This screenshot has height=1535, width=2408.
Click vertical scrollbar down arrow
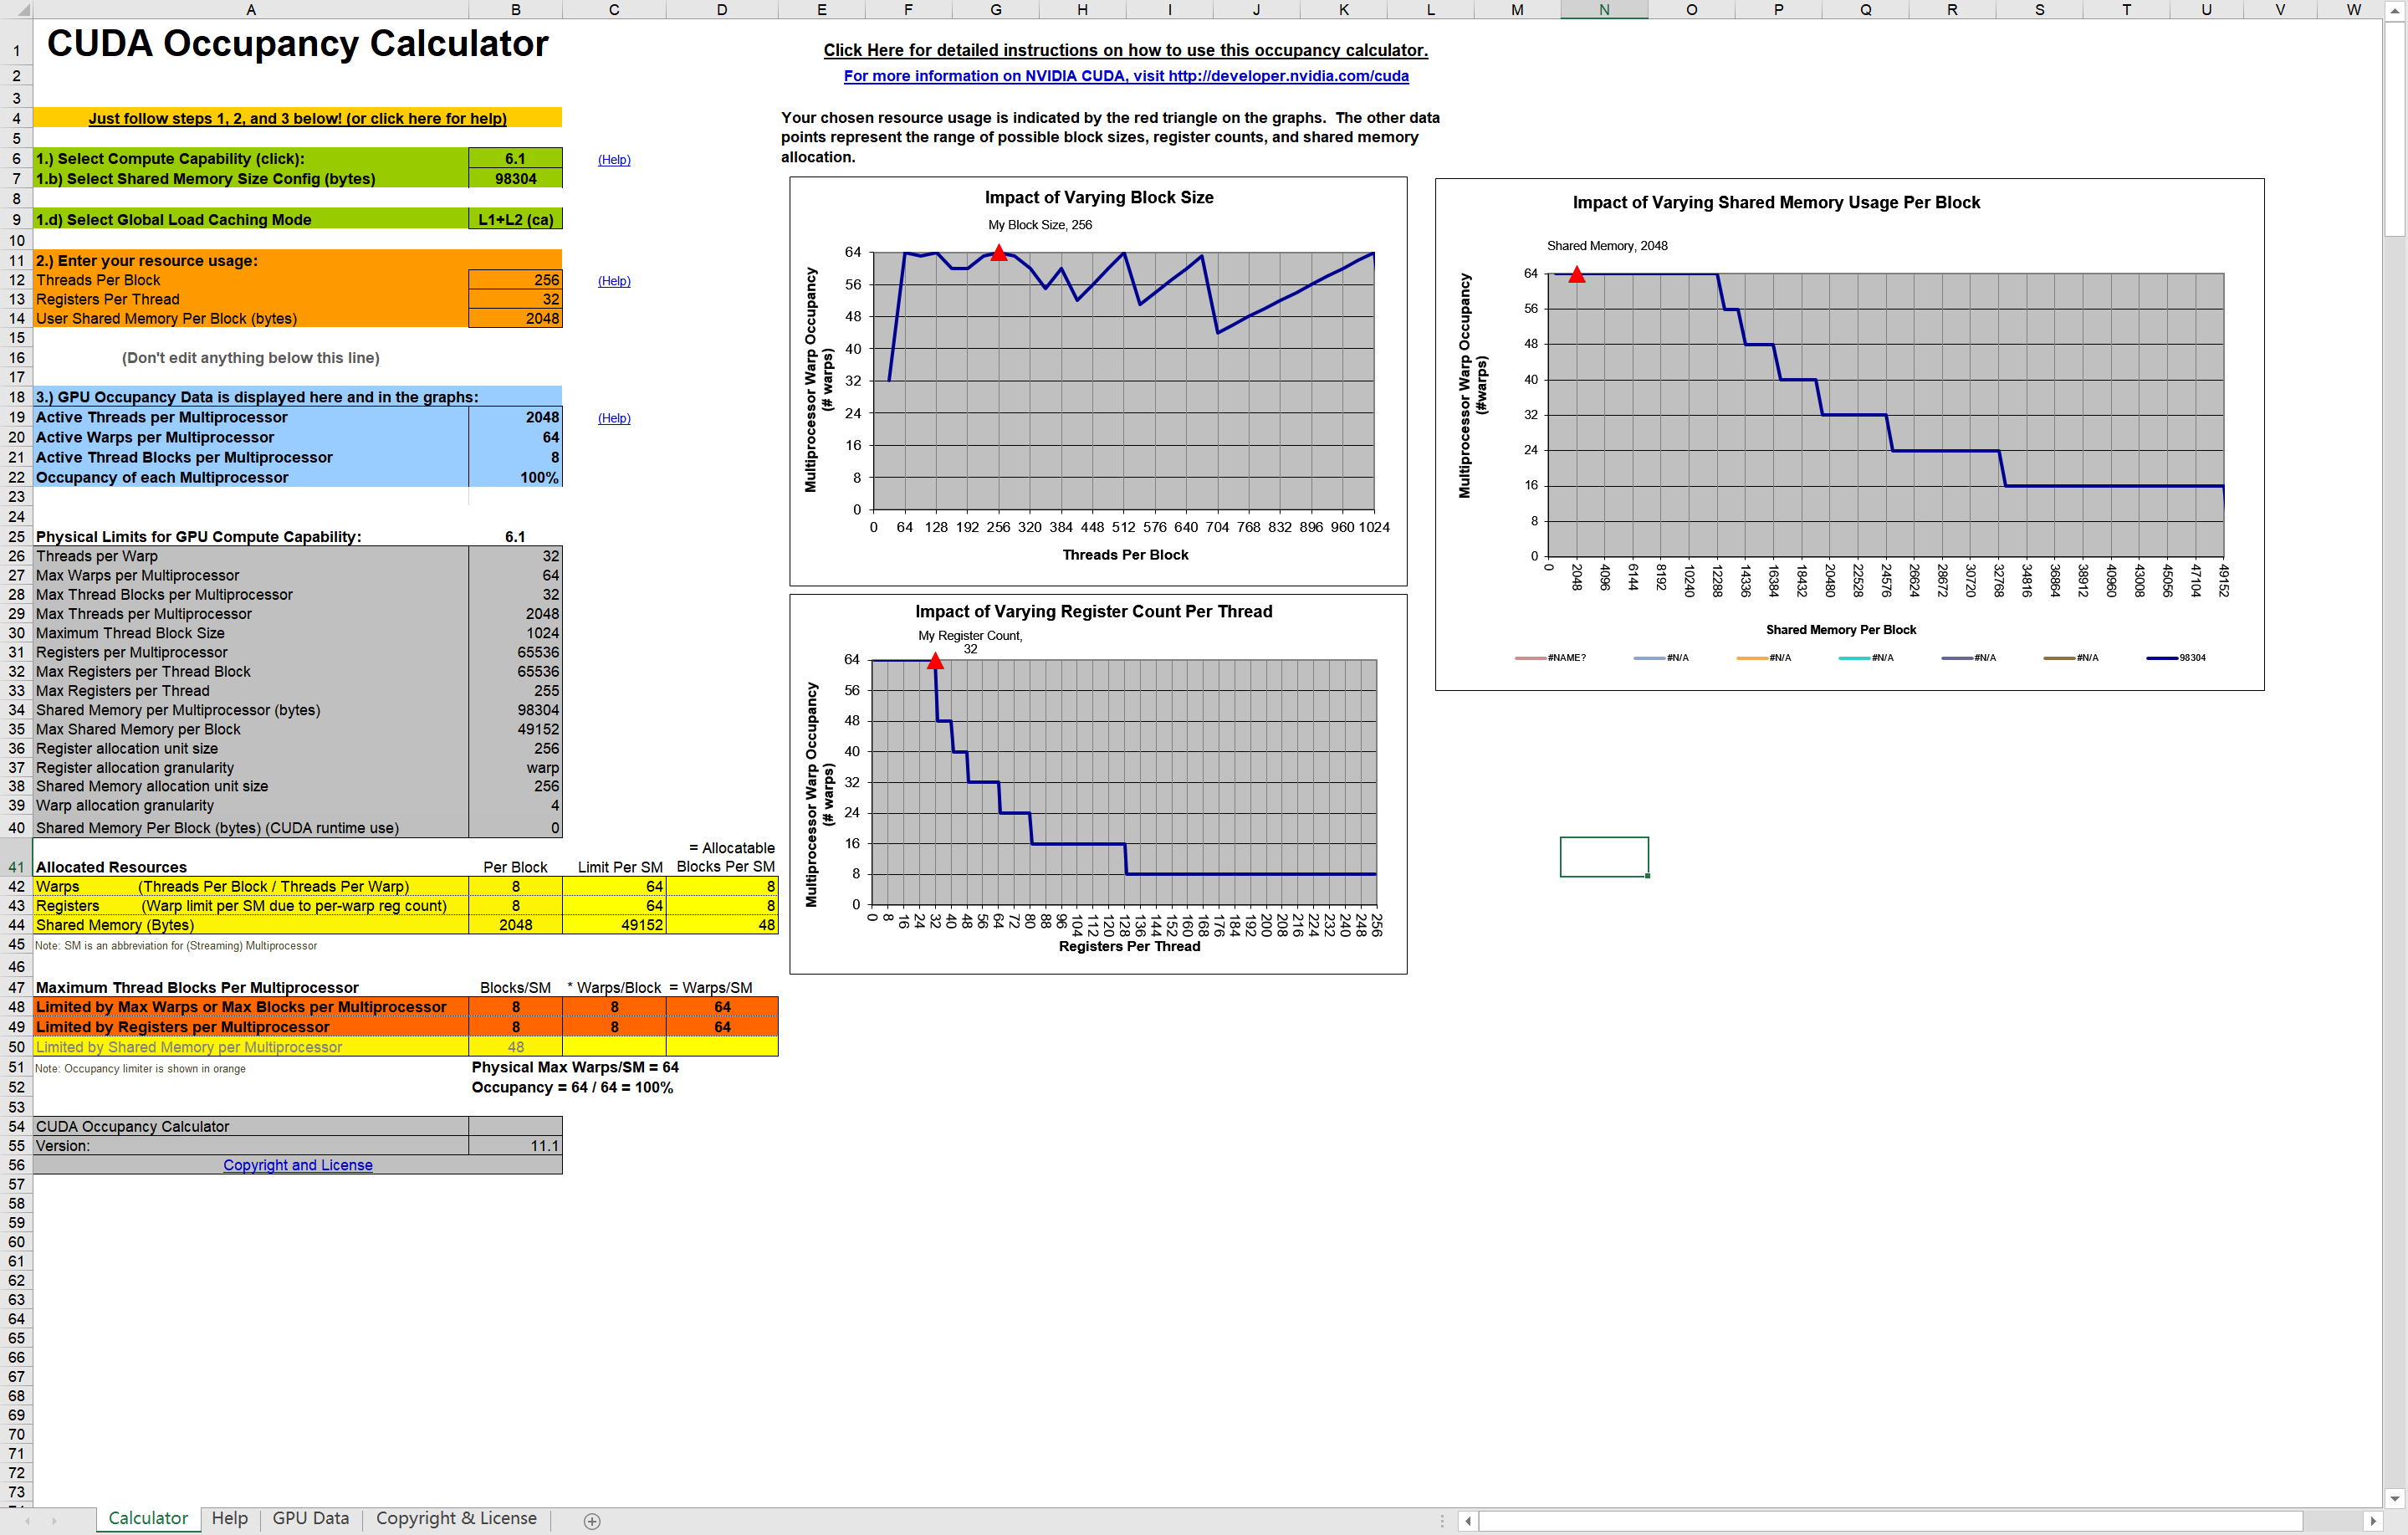(x=2395, y=1498)
